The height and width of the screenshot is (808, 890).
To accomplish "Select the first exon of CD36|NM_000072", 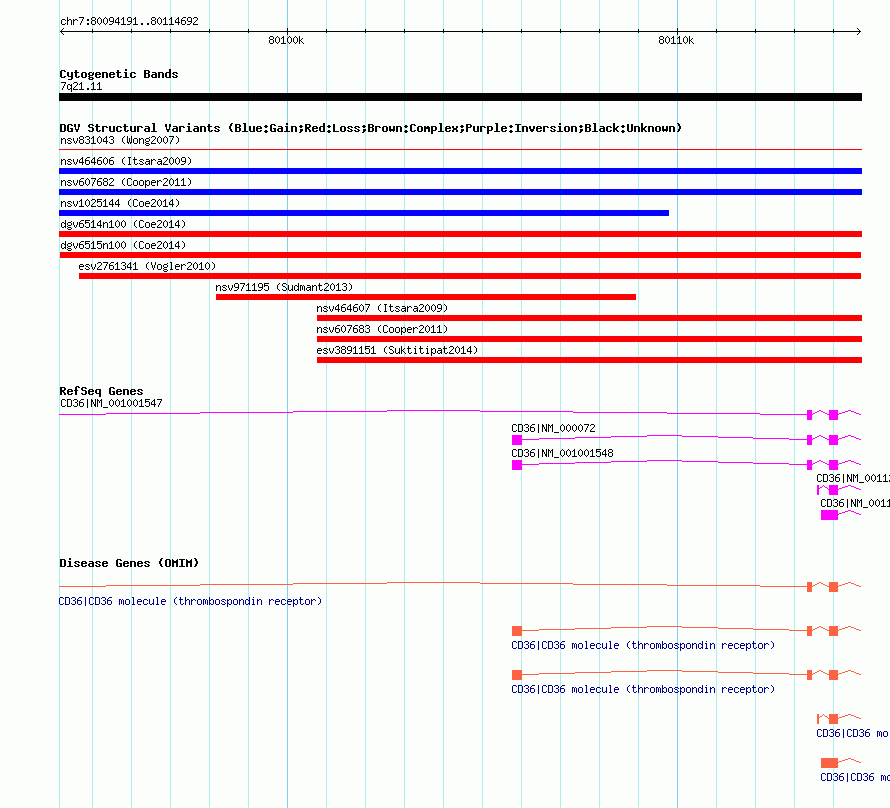I will coord(517,440).
